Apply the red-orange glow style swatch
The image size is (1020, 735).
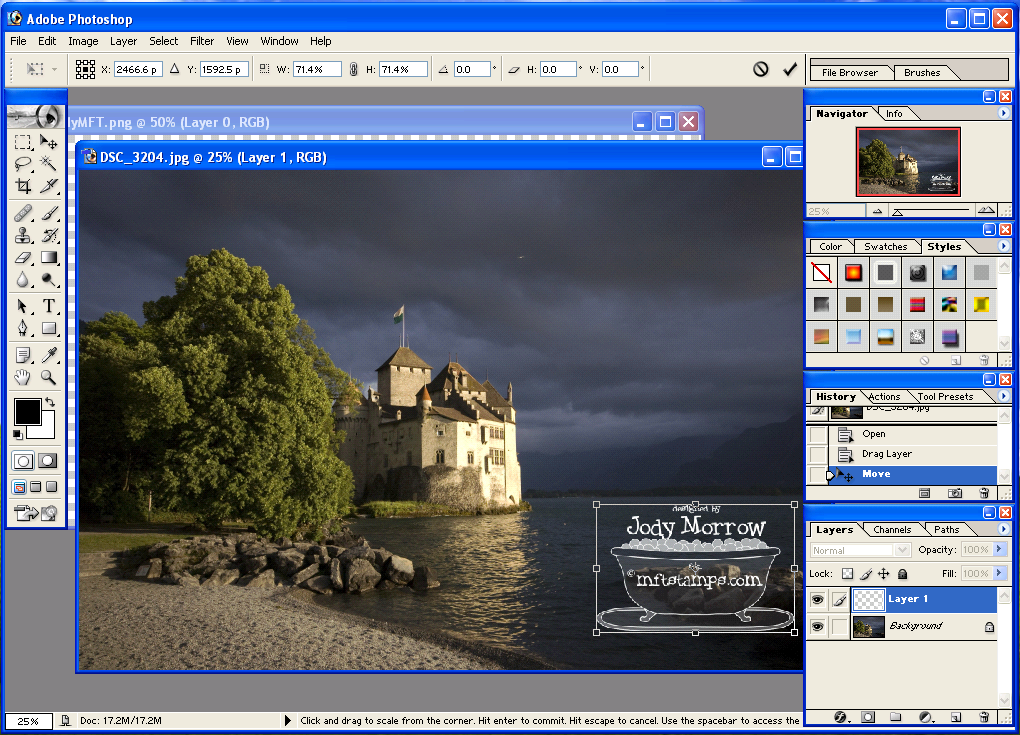(x=853, y=273)
